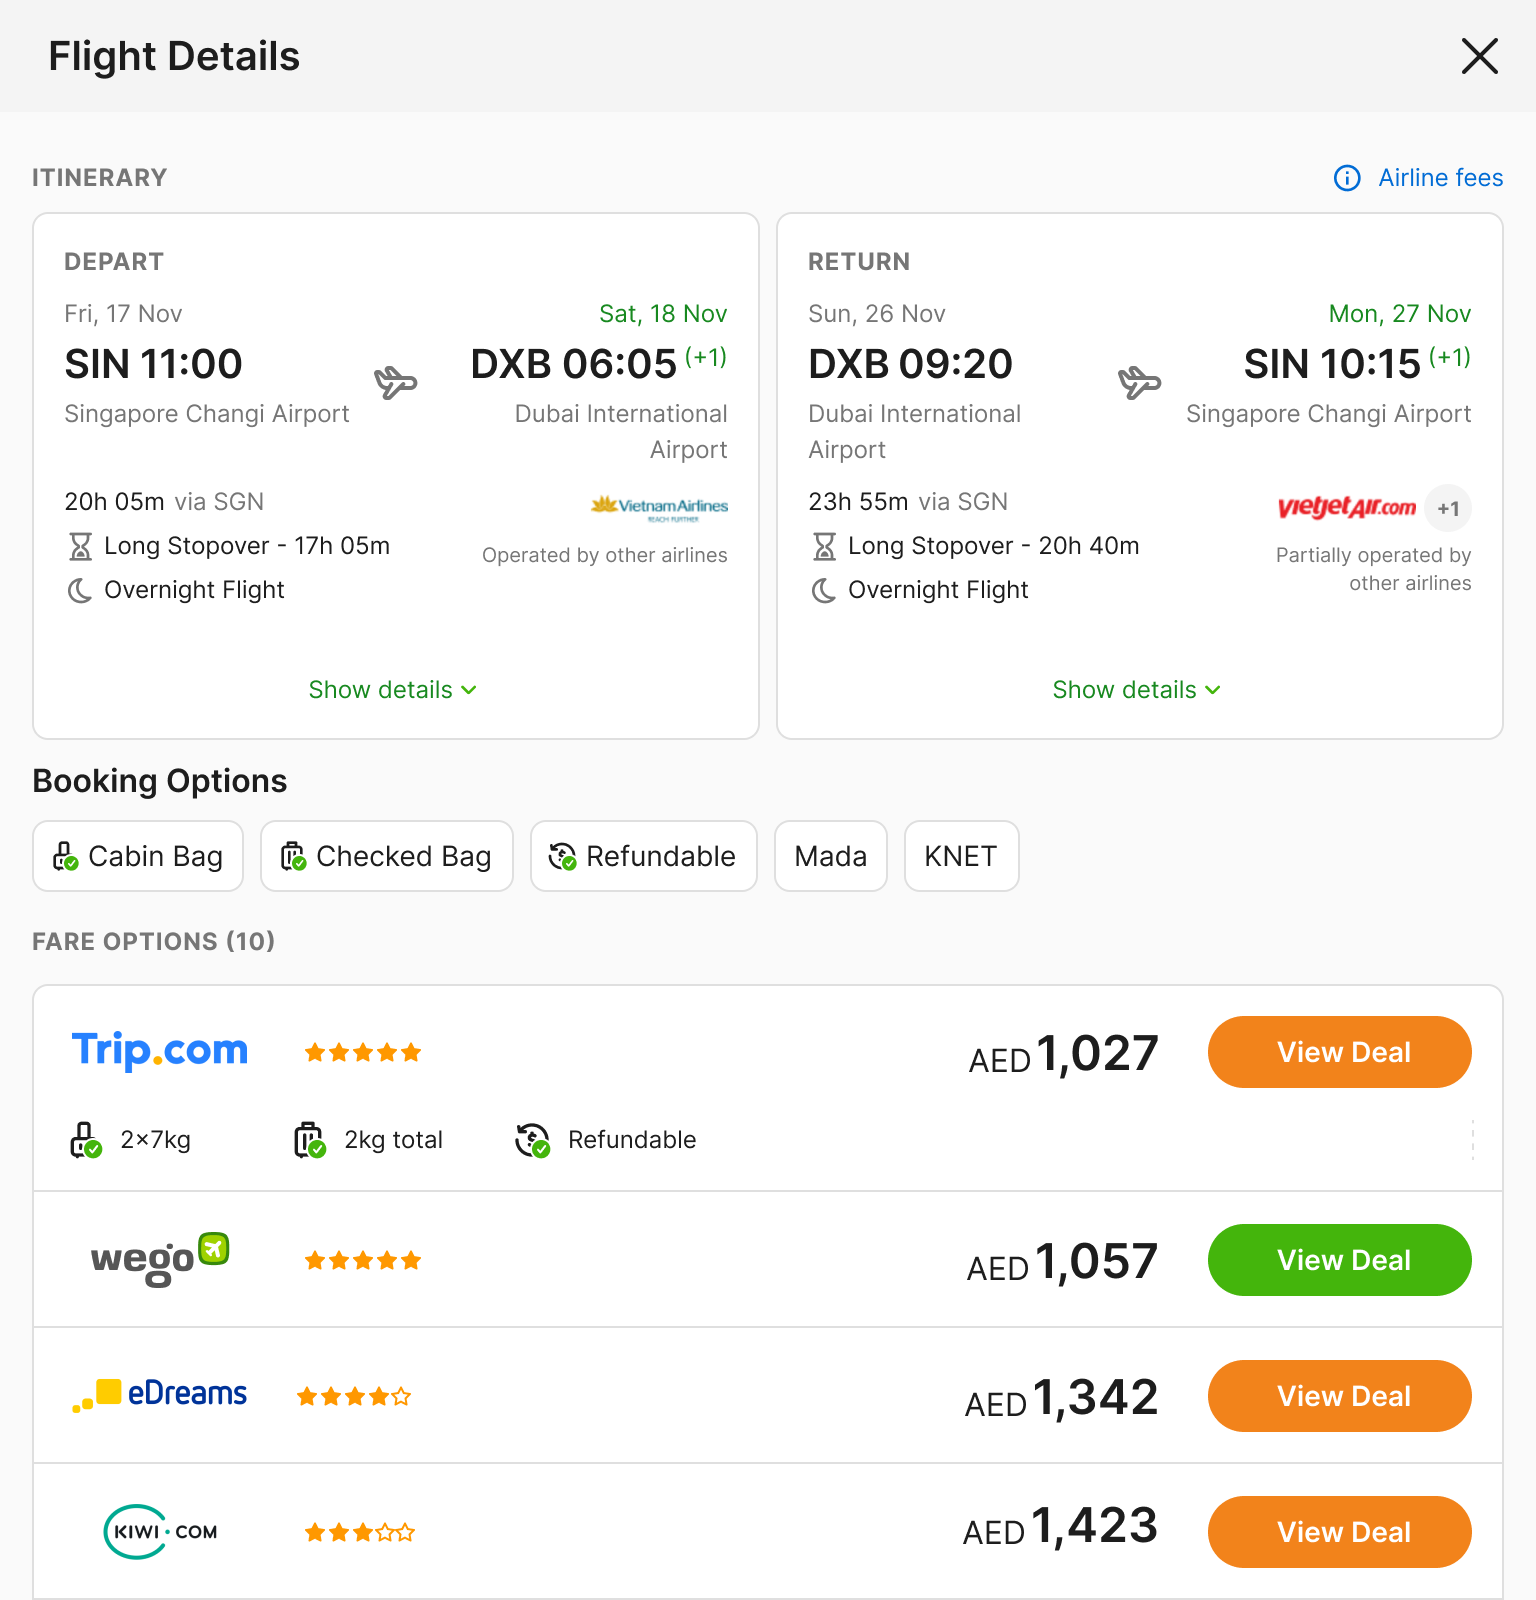Viewport: 1536px width, 1600px height.
Task: Click the checked bag icon showing 2kg total
Action: (309, 1139)
